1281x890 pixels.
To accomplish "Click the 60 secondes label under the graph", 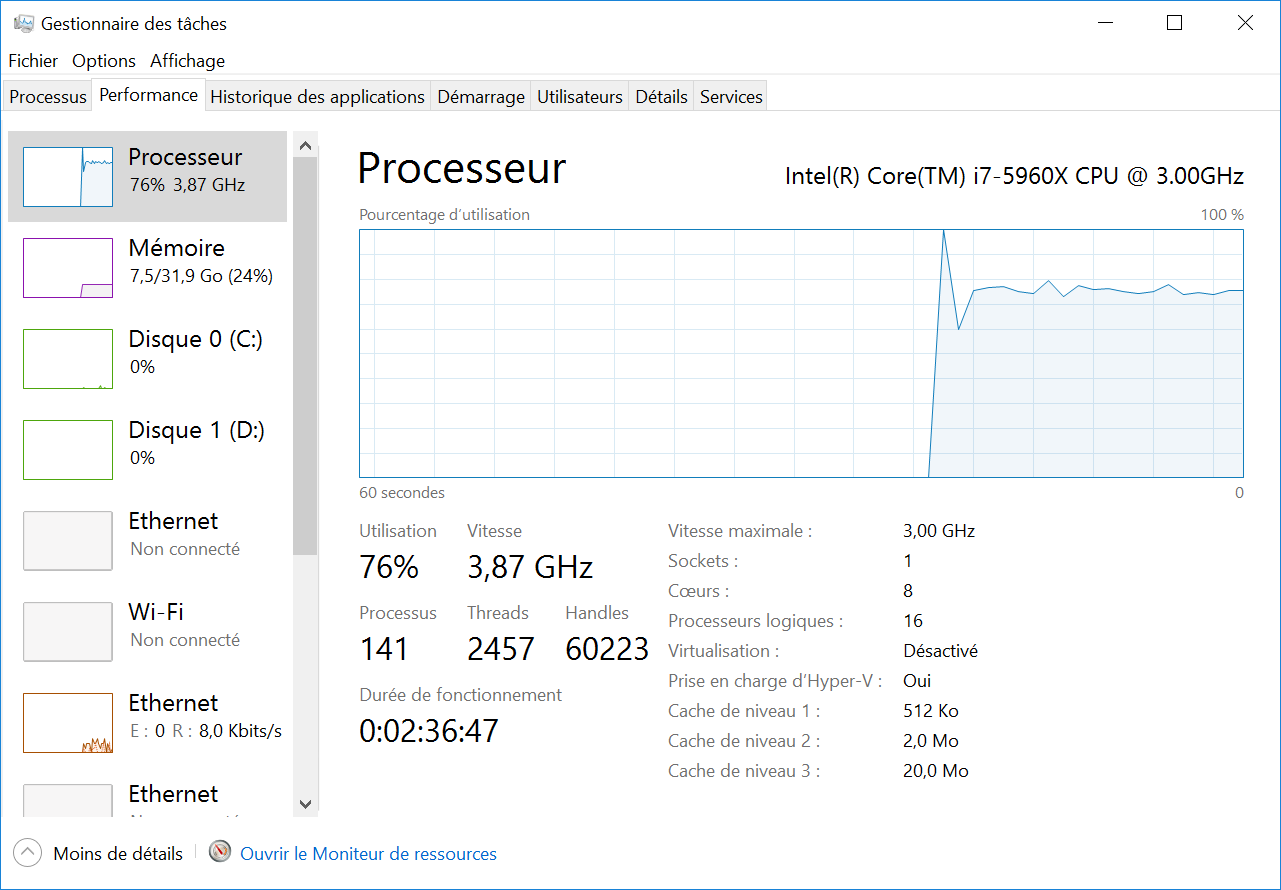I will (x=402, y=493).
